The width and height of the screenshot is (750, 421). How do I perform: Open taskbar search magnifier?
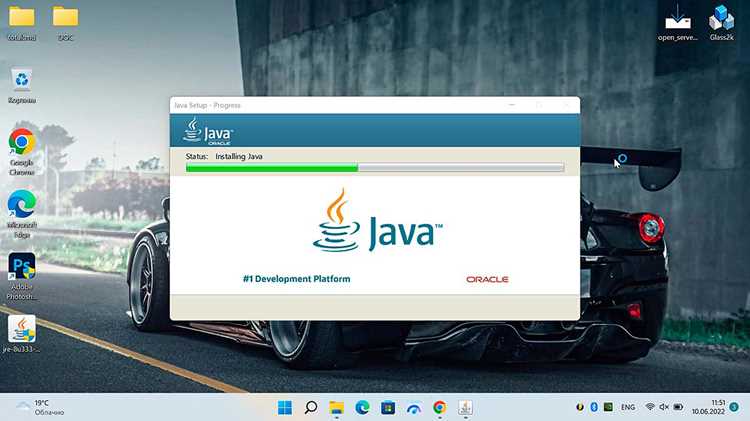click(311, 408)
